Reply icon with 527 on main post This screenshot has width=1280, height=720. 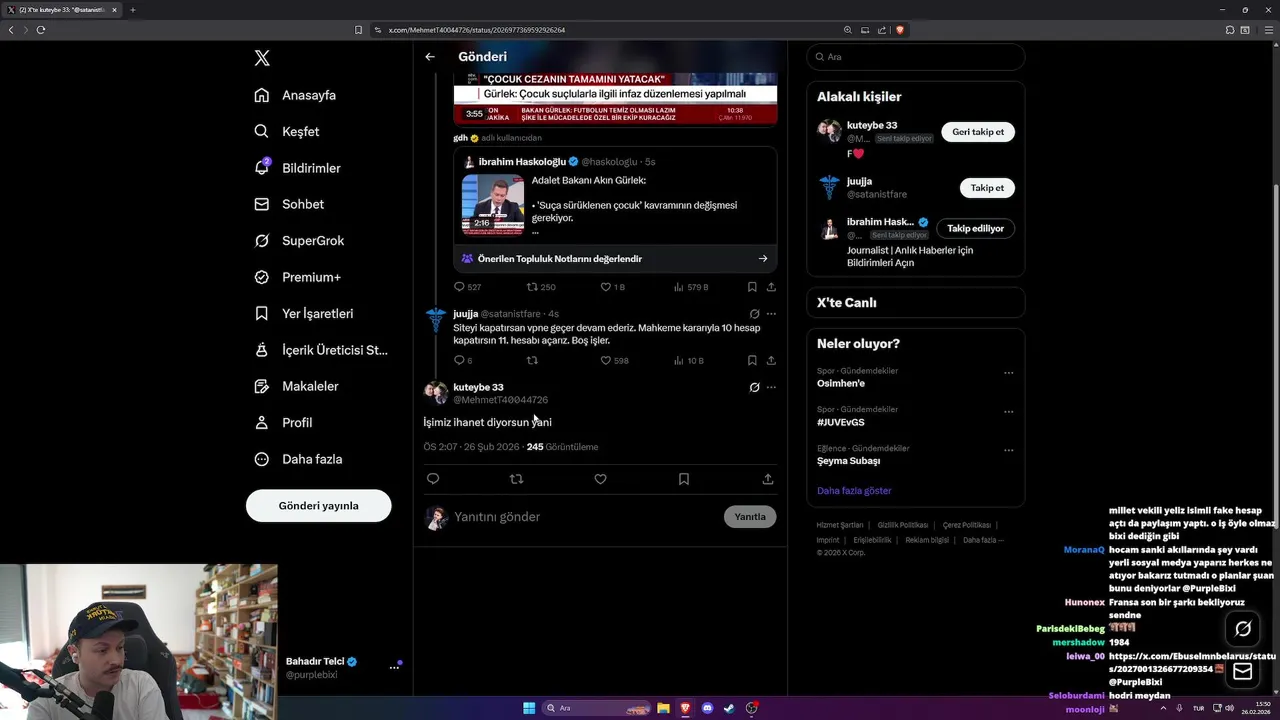(x=460, y=287)
